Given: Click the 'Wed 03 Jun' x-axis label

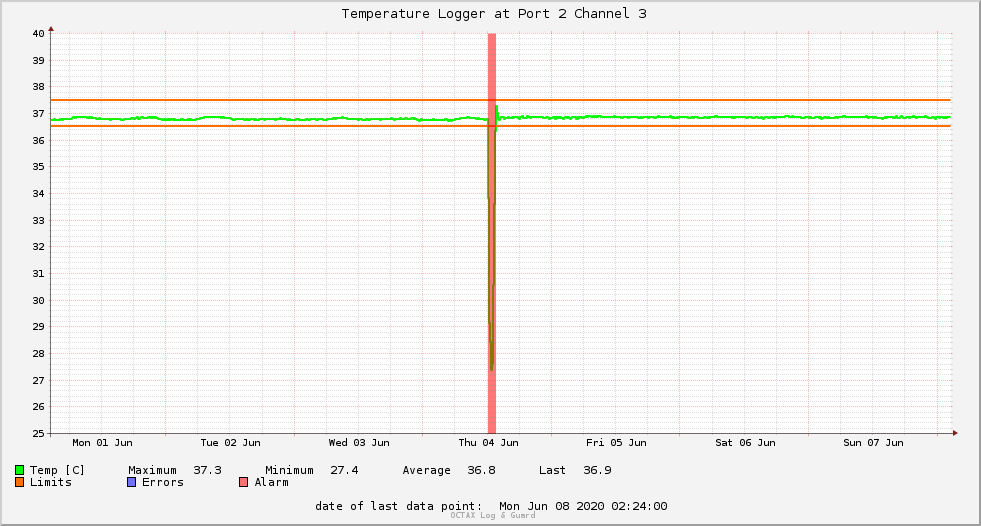Looking at the screenshot, I should point(359,443).
